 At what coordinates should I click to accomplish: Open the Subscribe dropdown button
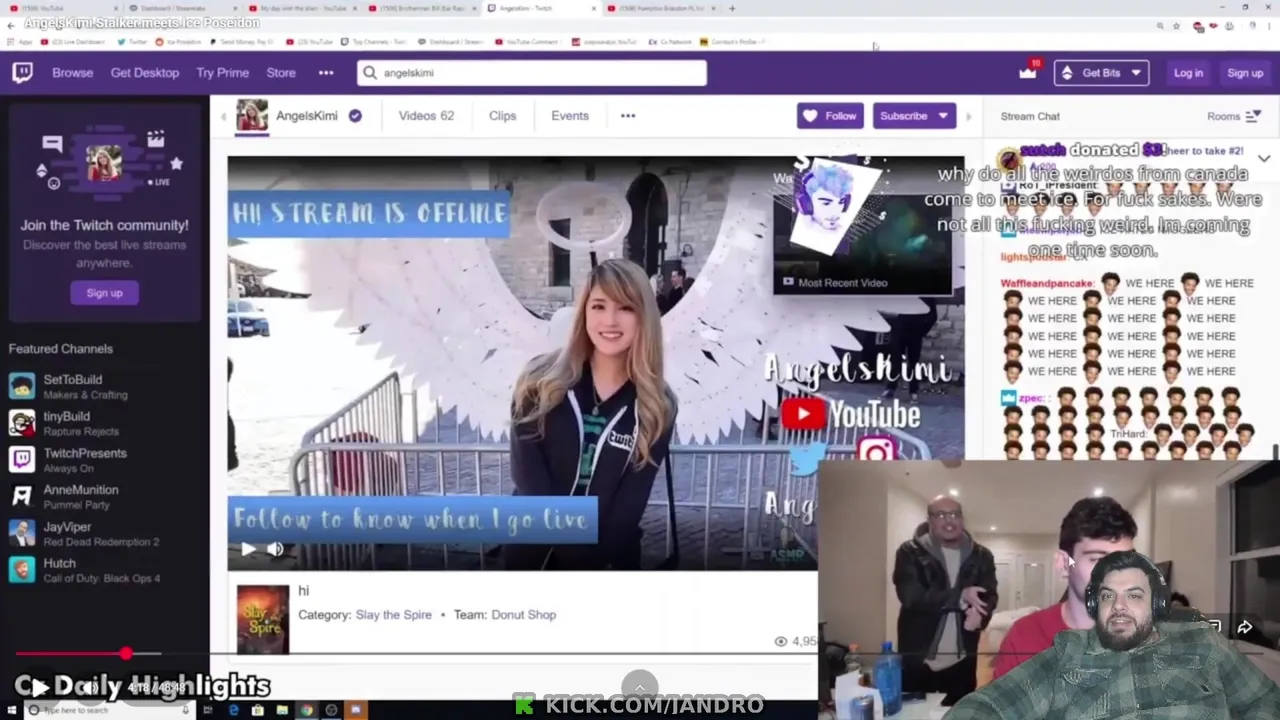click(914, 116)
